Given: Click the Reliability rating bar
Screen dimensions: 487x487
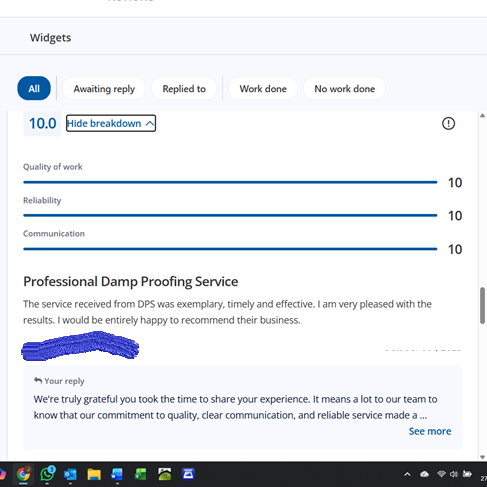Looking at the screenshot, I should pos(230,215).
